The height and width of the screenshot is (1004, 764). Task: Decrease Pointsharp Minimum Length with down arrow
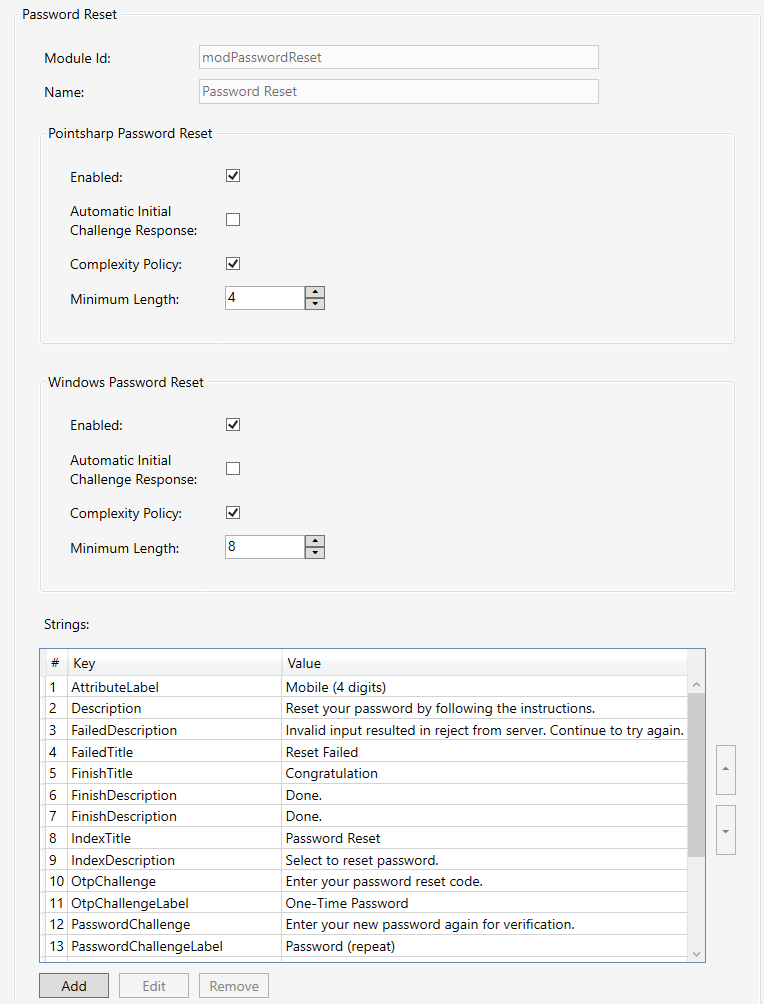point(315,303)
